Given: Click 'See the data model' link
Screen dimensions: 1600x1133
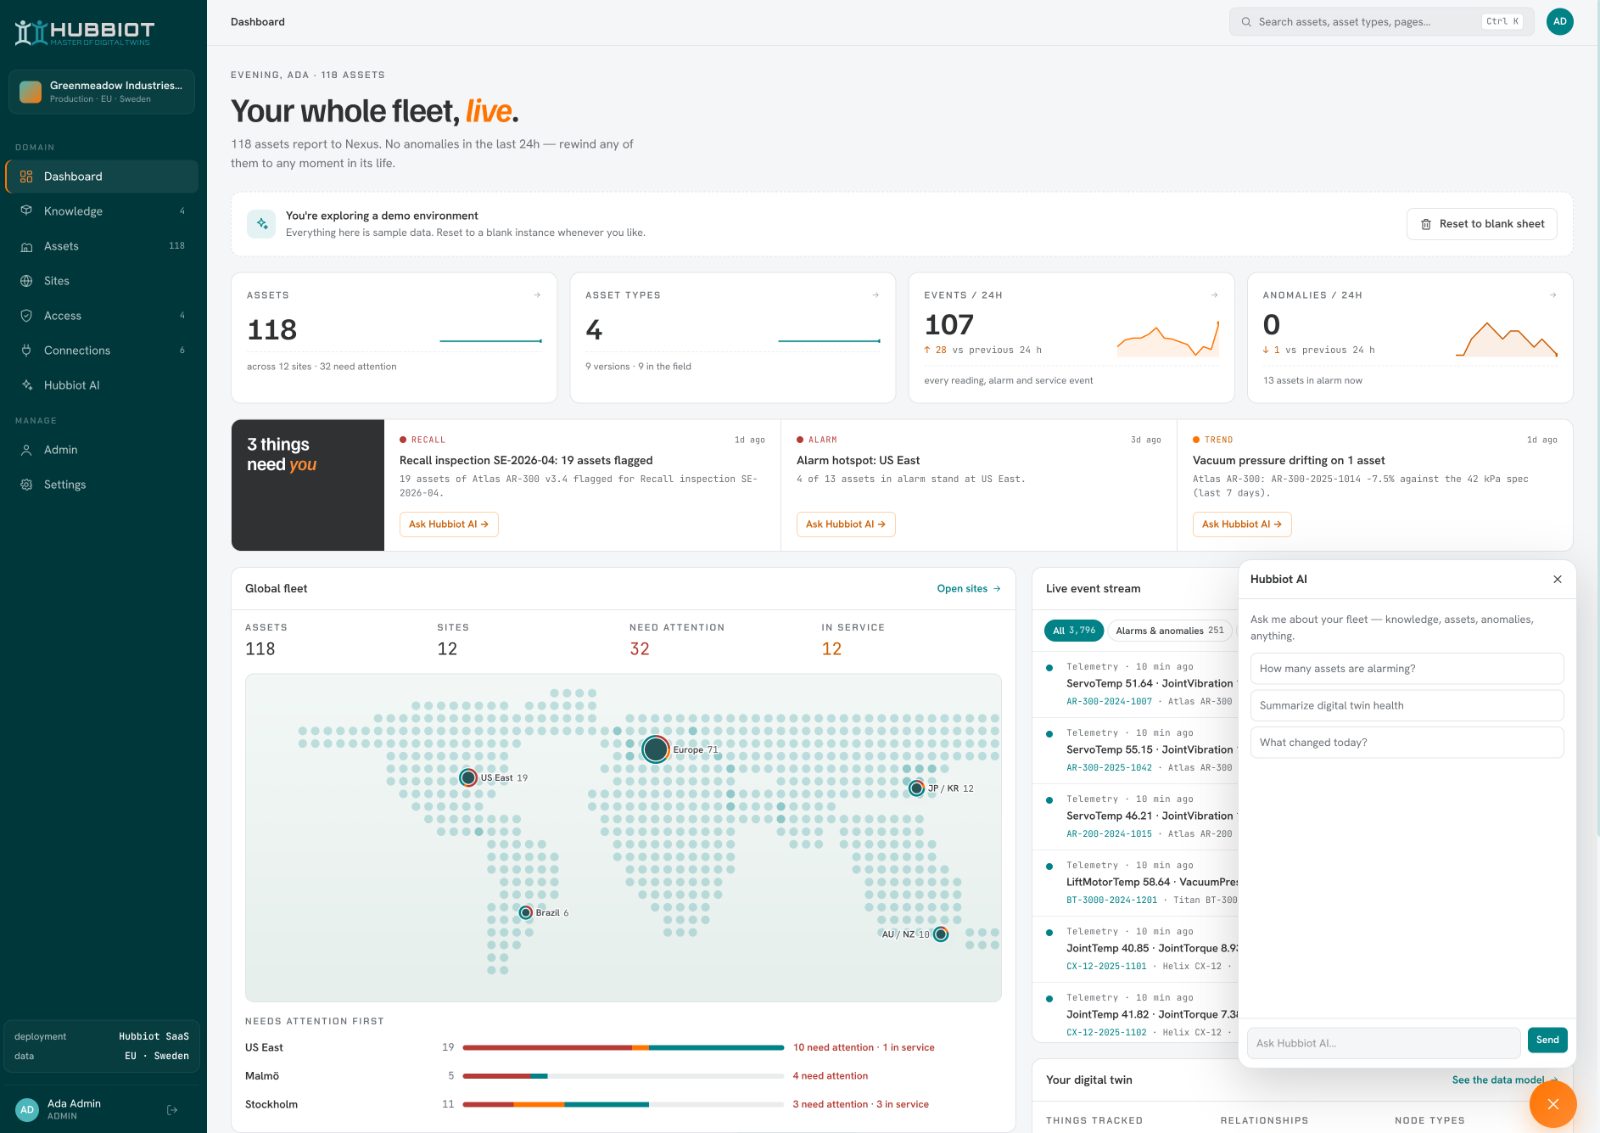Looking at the screenshot, I should coord(1503,1080).
